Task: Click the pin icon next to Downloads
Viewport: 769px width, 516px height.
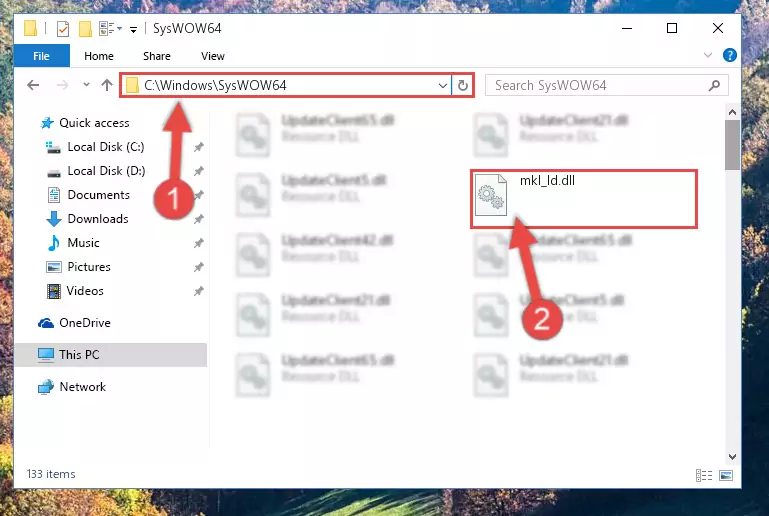Action: (x=199, y=219)
